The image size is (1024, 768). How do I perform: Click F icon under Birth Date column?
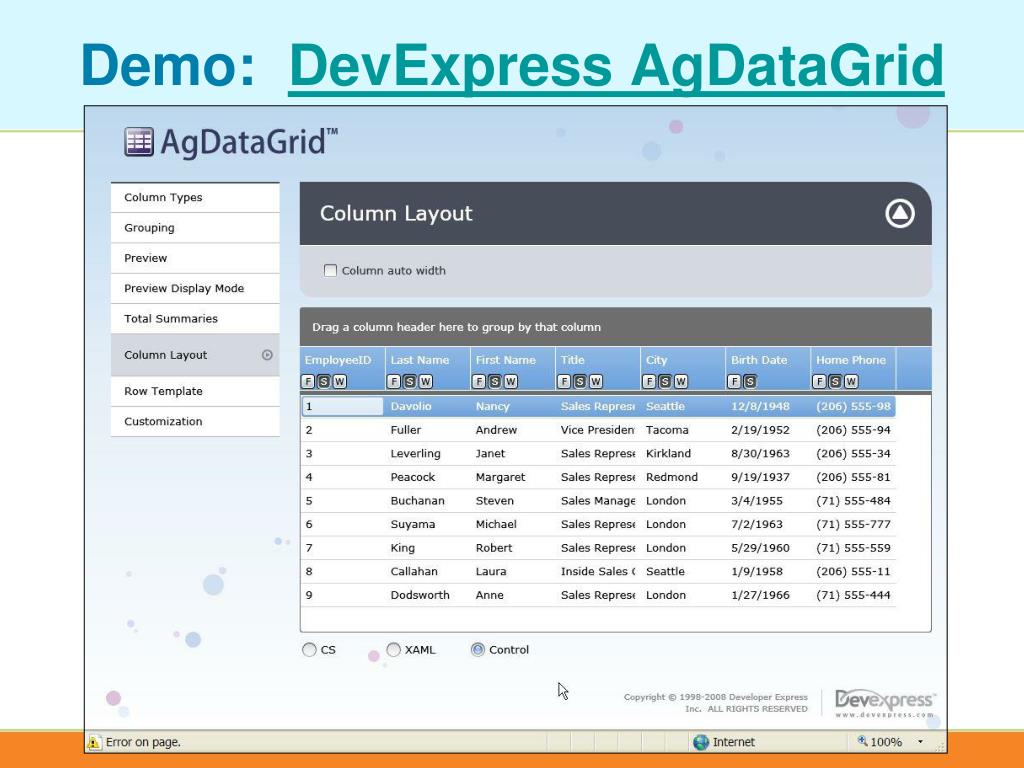click(x=734, y=381)
